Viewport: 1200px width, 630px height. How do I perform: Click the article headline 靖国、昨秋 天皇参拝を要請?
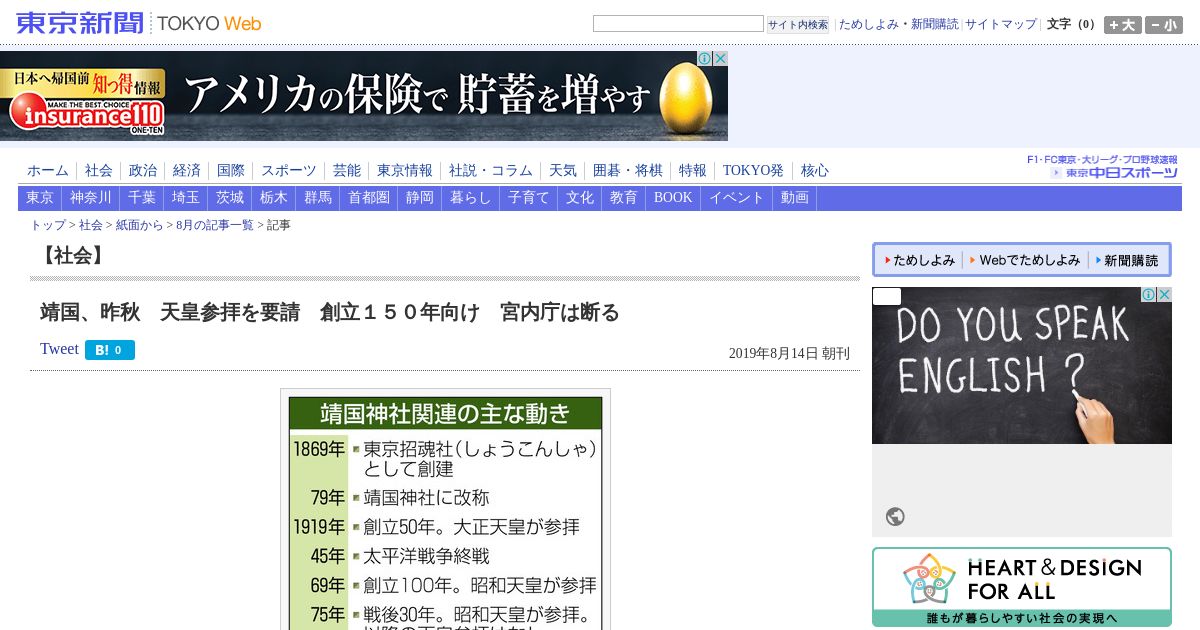(330, 313)
